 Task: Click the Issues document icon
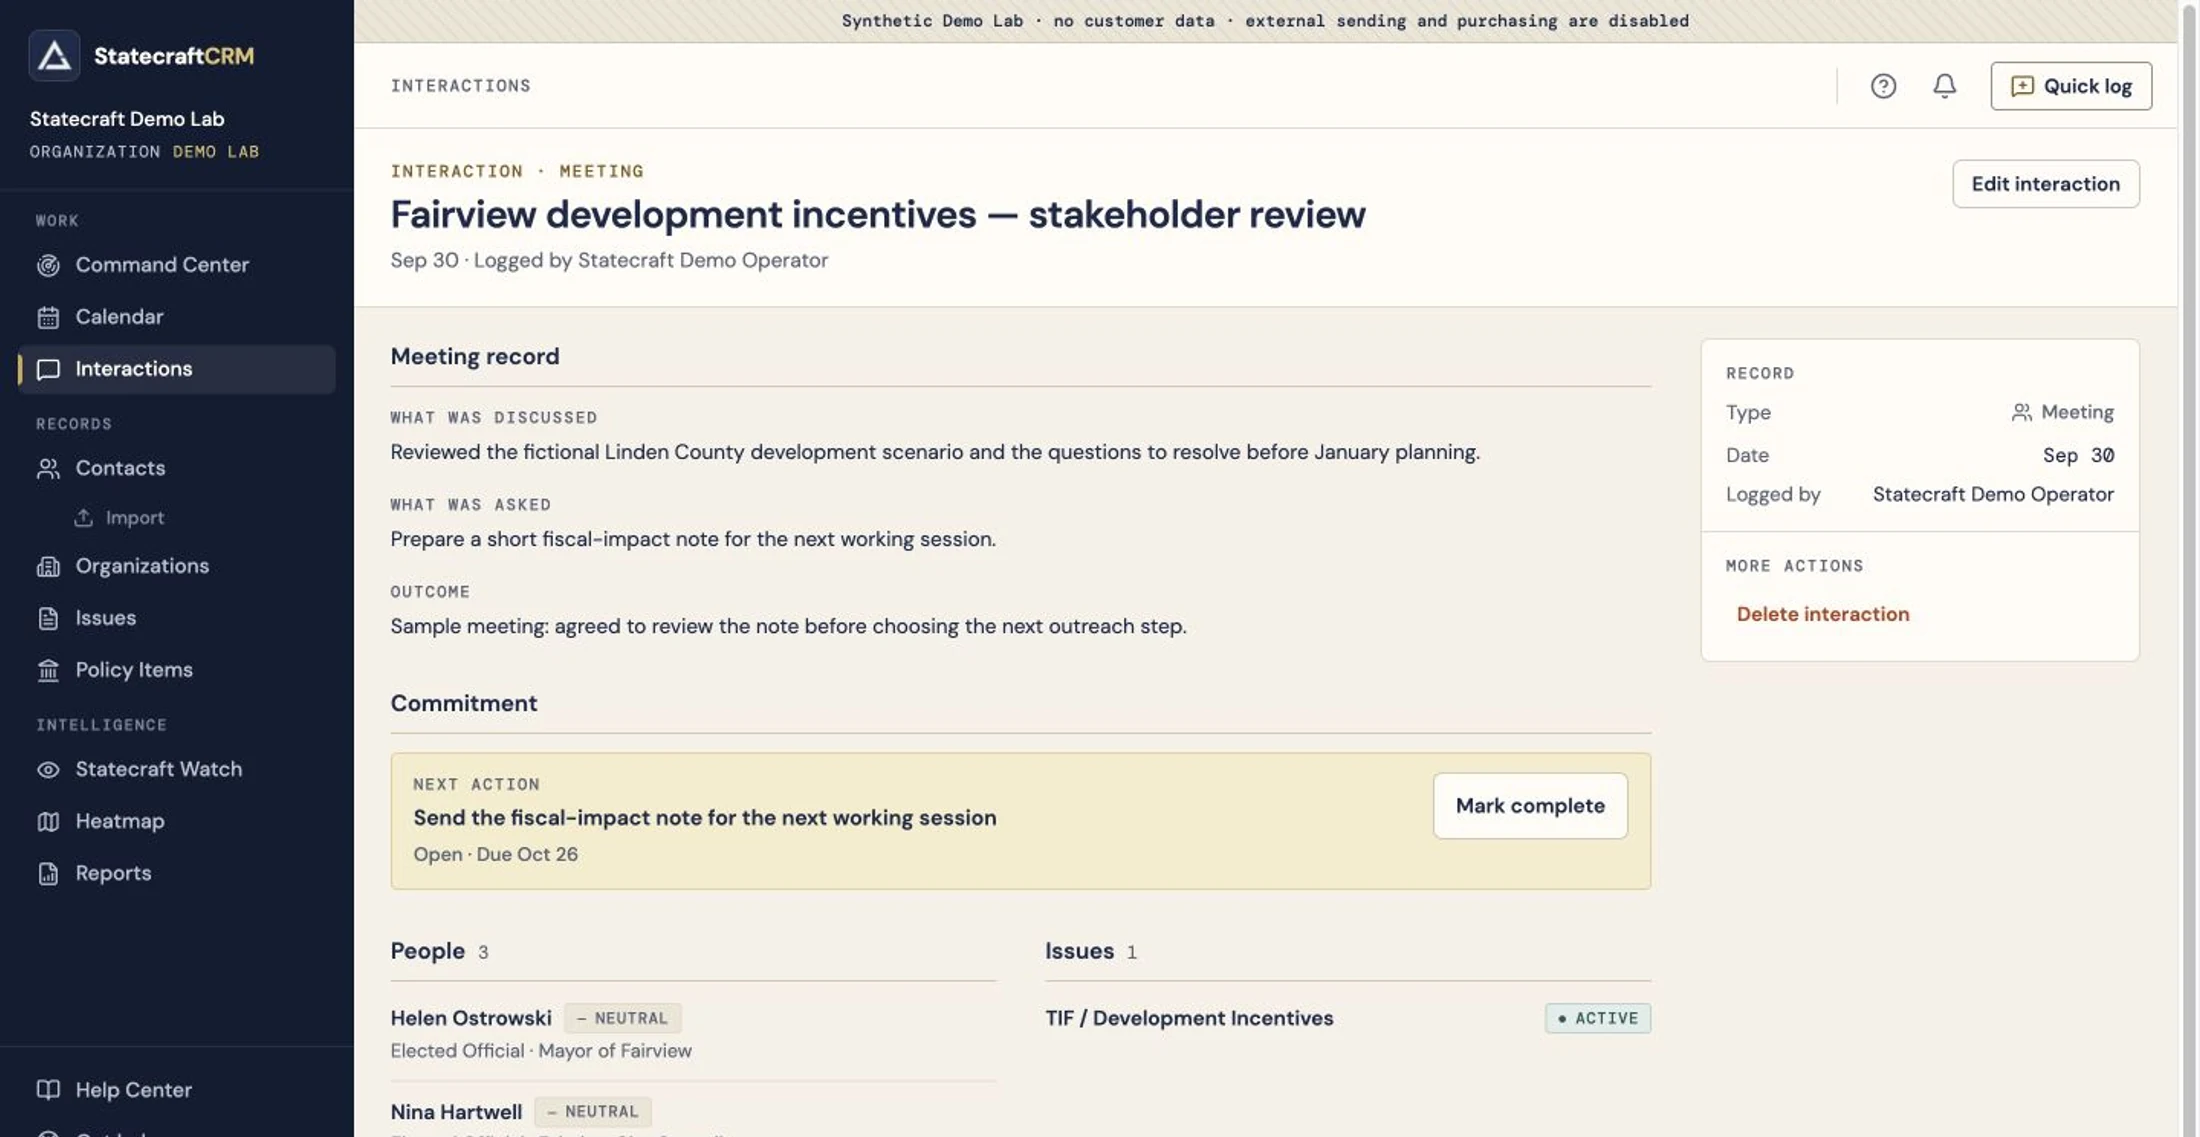(x=48, y=618)
